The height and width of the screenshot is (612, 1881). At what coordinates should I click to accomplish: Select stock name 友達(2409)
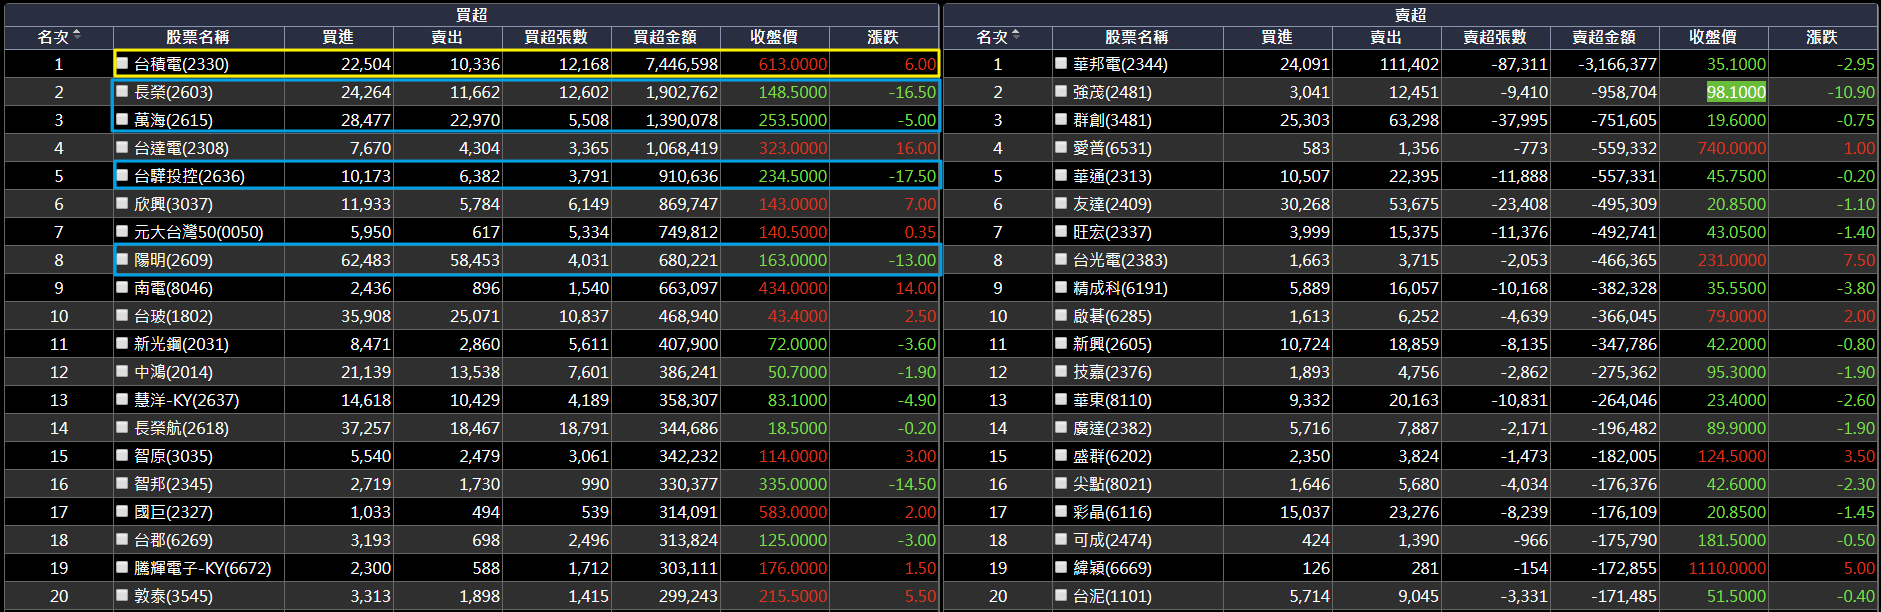(x=1112, y=204)
